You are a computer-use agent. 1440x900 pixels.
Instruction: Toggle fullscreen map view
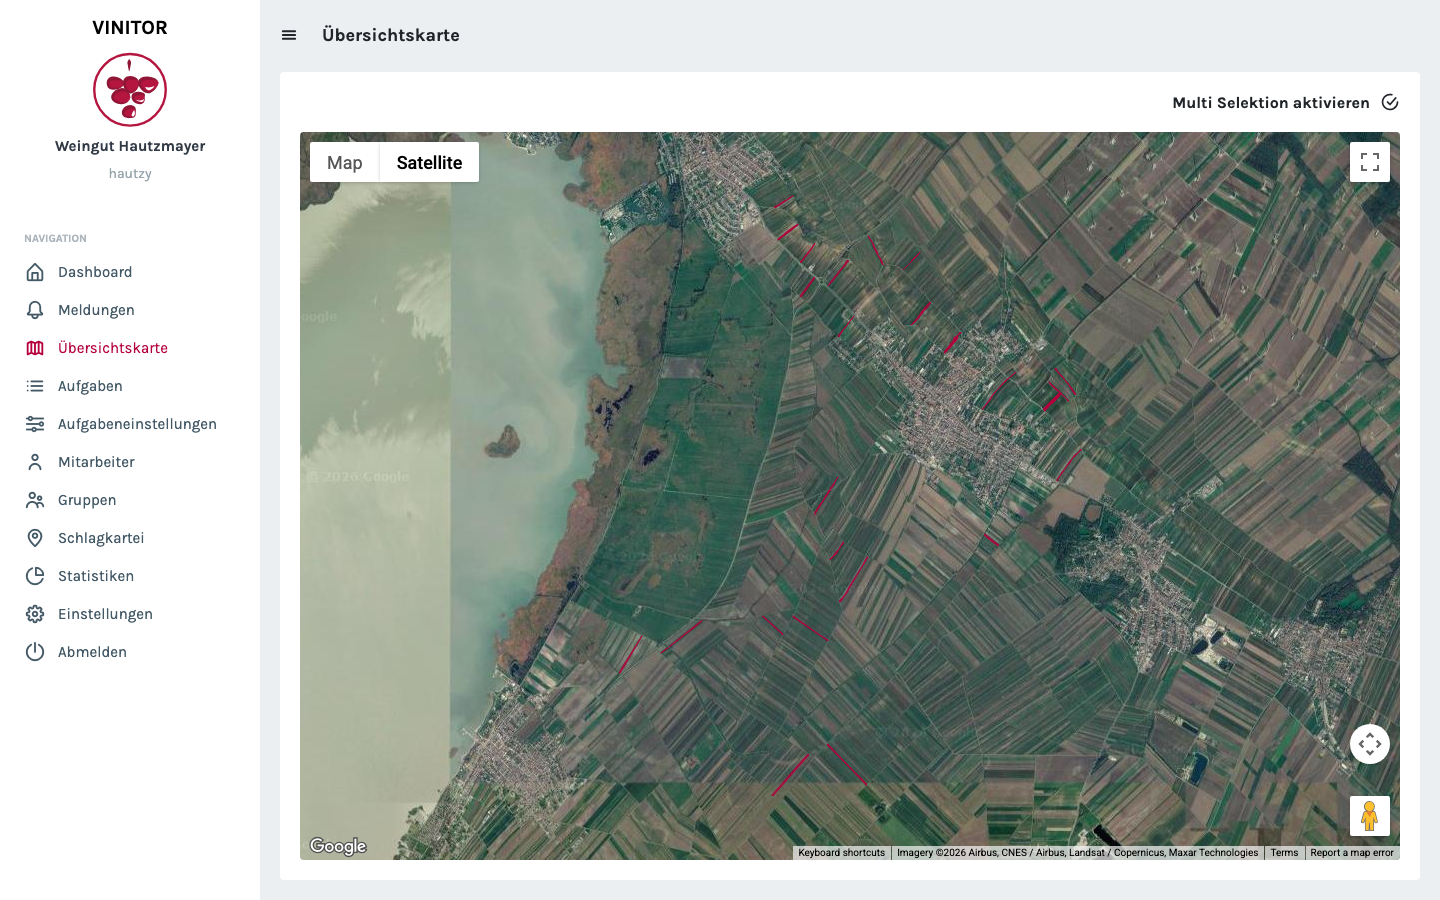tap(1370, 162)
